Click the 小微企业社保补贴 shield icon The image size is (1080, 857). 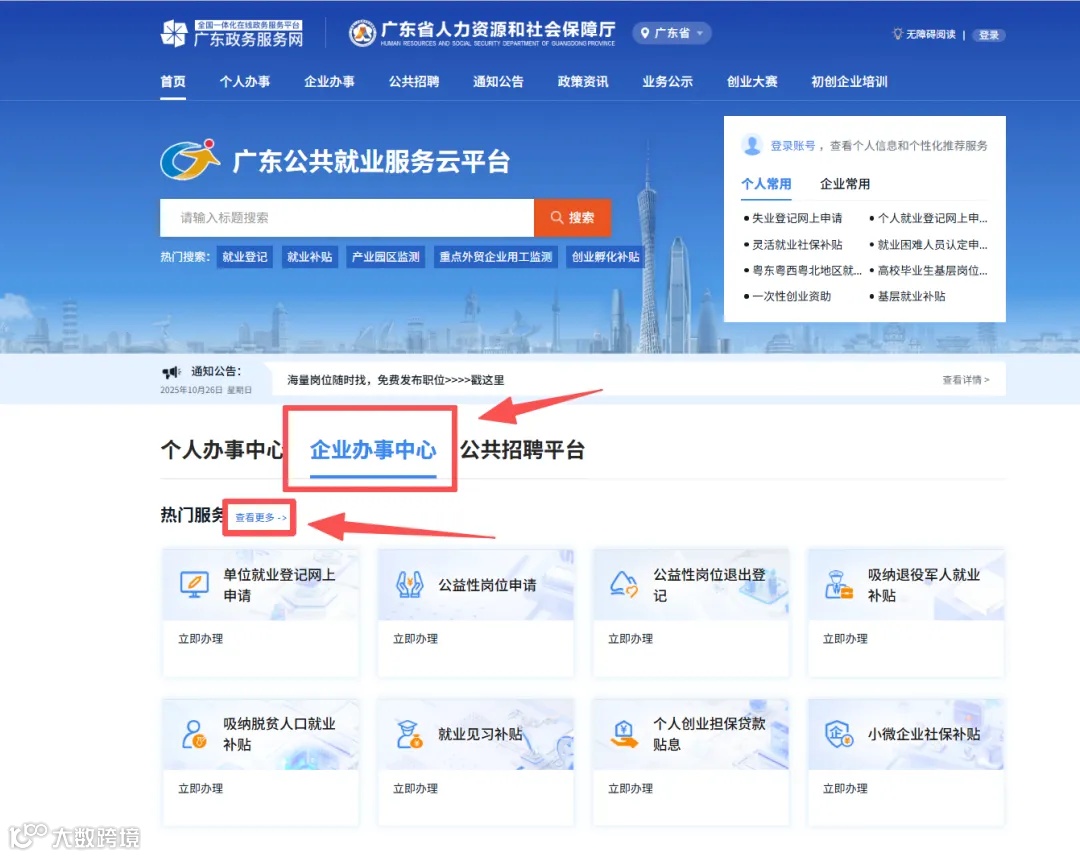point(839,734)
